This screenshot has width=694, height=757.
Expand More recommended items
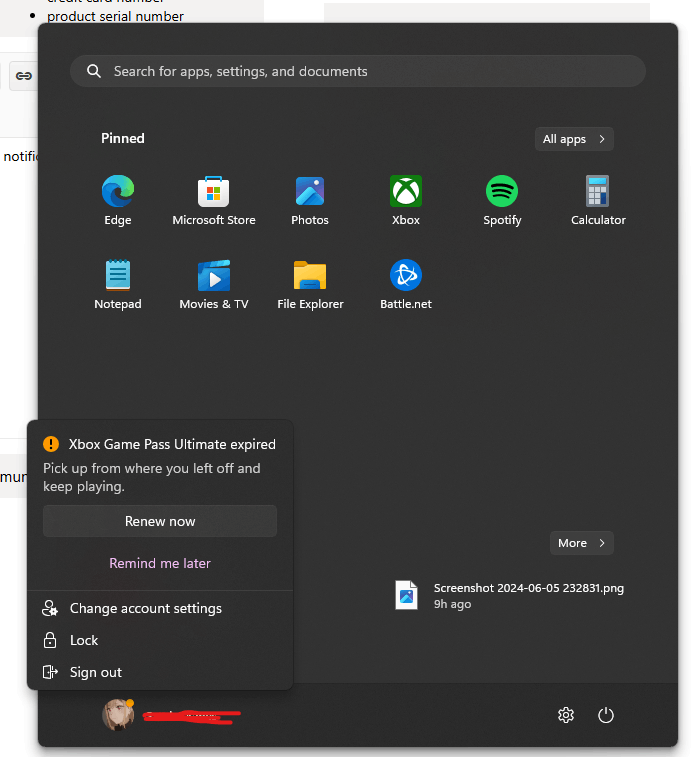(x=582, y=543)
